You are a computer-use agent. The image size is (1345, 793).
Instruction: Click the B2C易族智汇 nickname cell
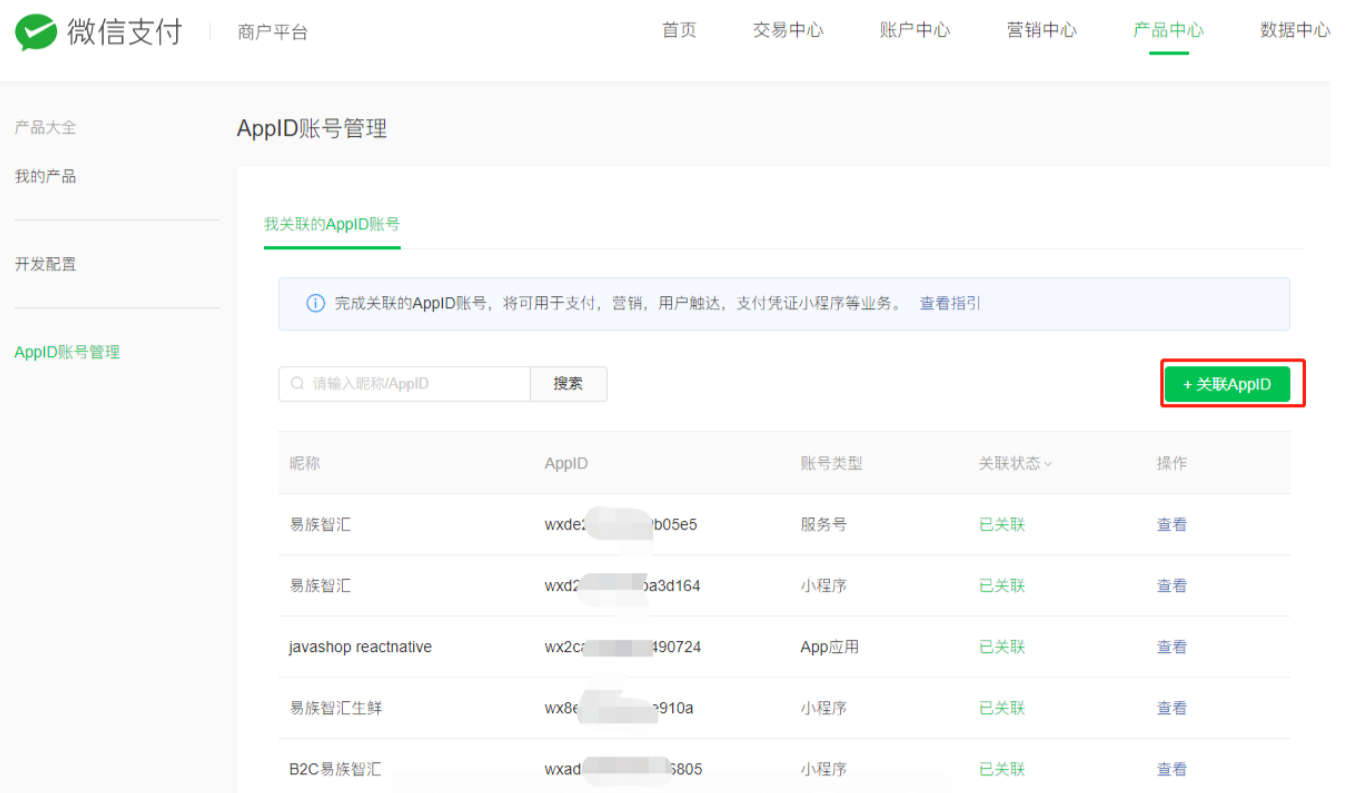pos(335,769)
